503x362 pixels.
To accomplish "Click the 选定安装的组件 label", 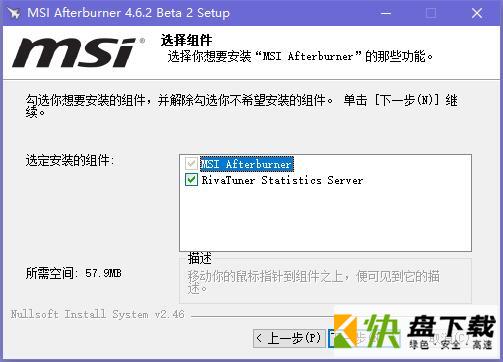I will pos(70,161).
